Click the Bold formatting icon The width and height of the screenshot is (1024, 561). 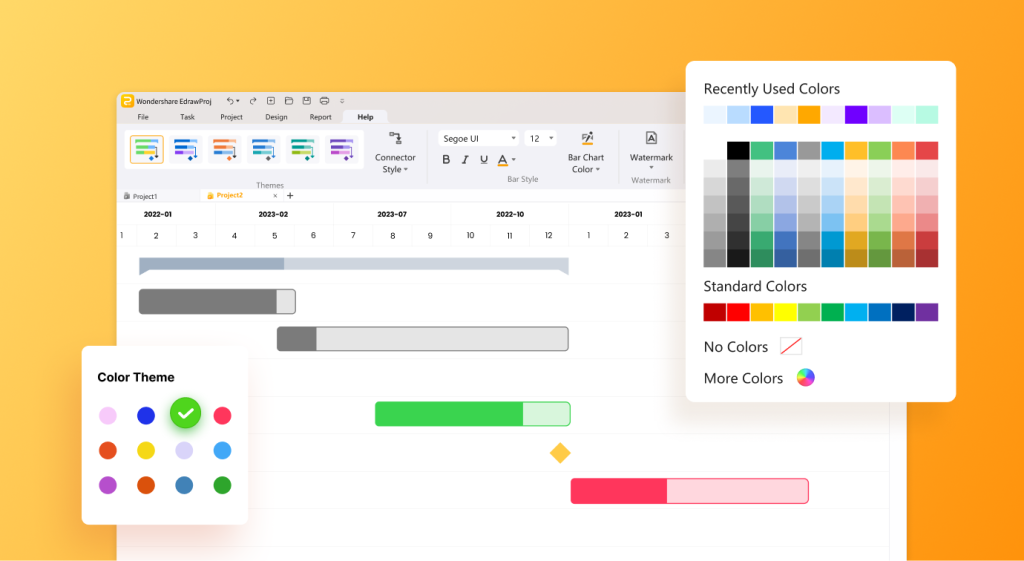coord(446,159)
